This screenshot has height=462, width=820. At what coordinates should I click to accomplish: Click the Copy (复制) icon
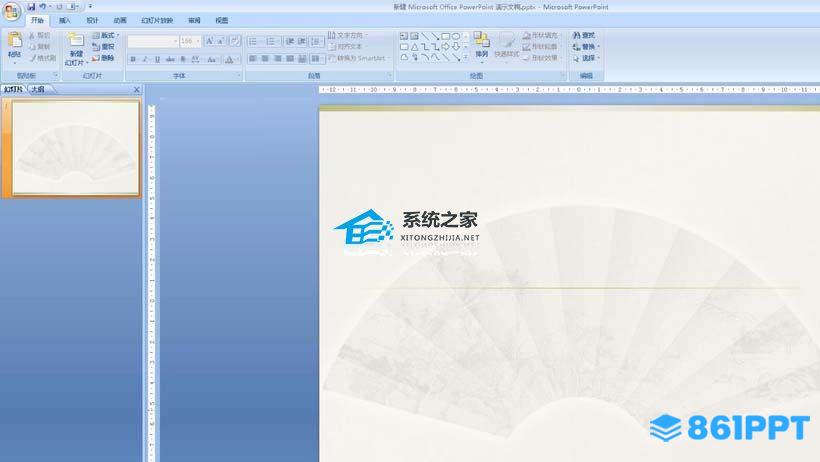pos(32,47)
